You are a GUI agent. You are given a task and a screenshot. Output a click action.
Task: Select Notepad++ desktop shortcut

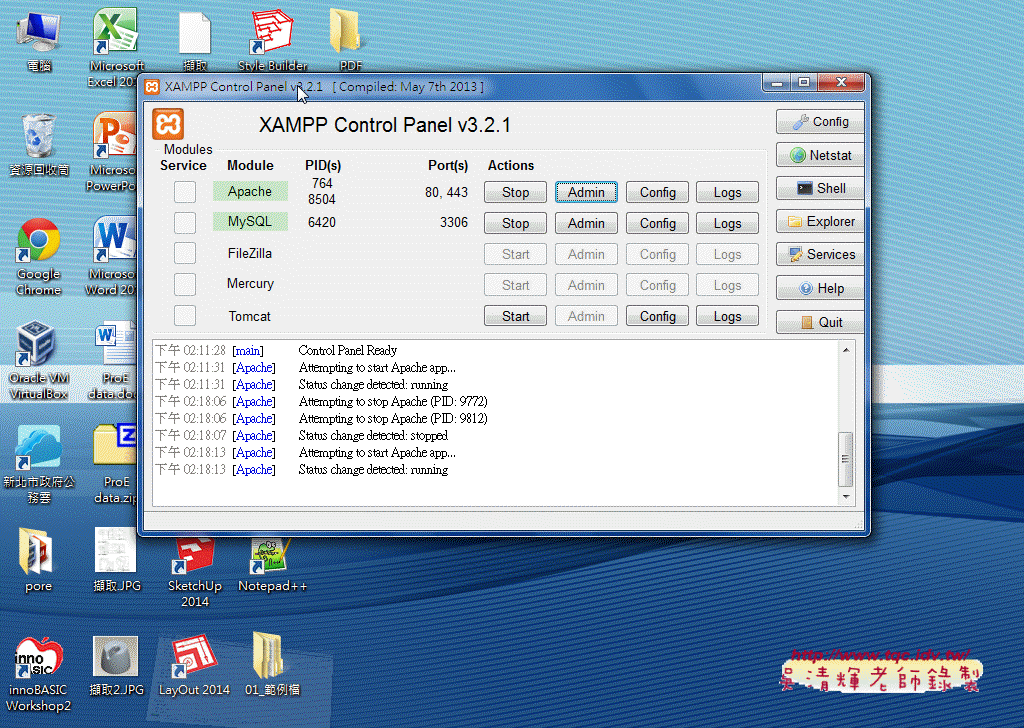(x=272, y=565)
